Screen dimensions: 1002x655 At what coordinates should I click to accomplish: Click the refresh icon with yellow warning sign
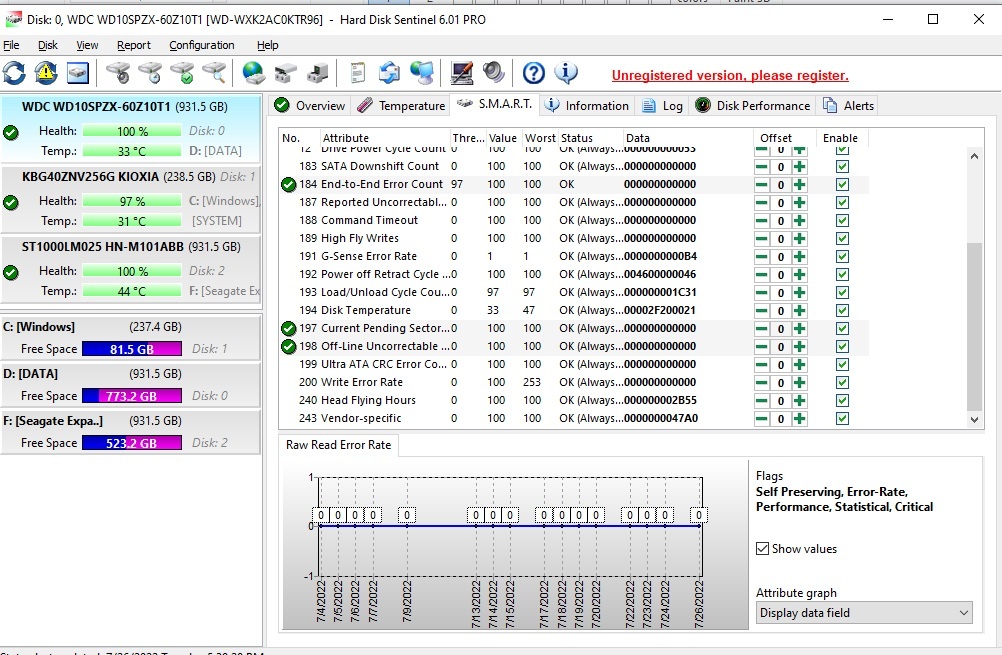(x=45, y=73)
